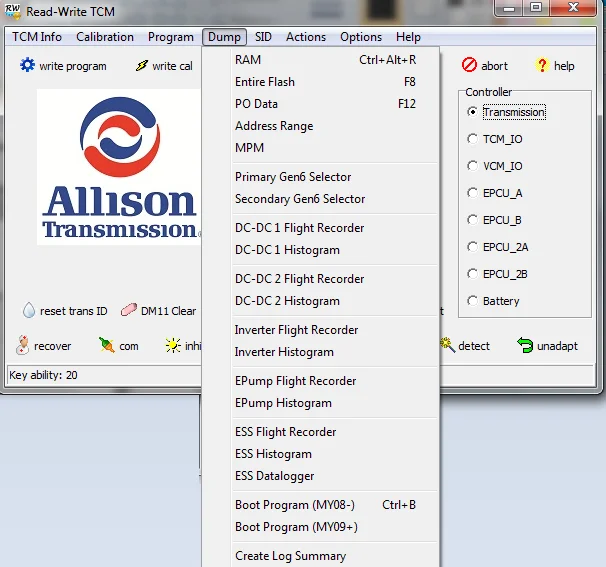Minimize the Read-Write TCM window

(x=509, y=8)
